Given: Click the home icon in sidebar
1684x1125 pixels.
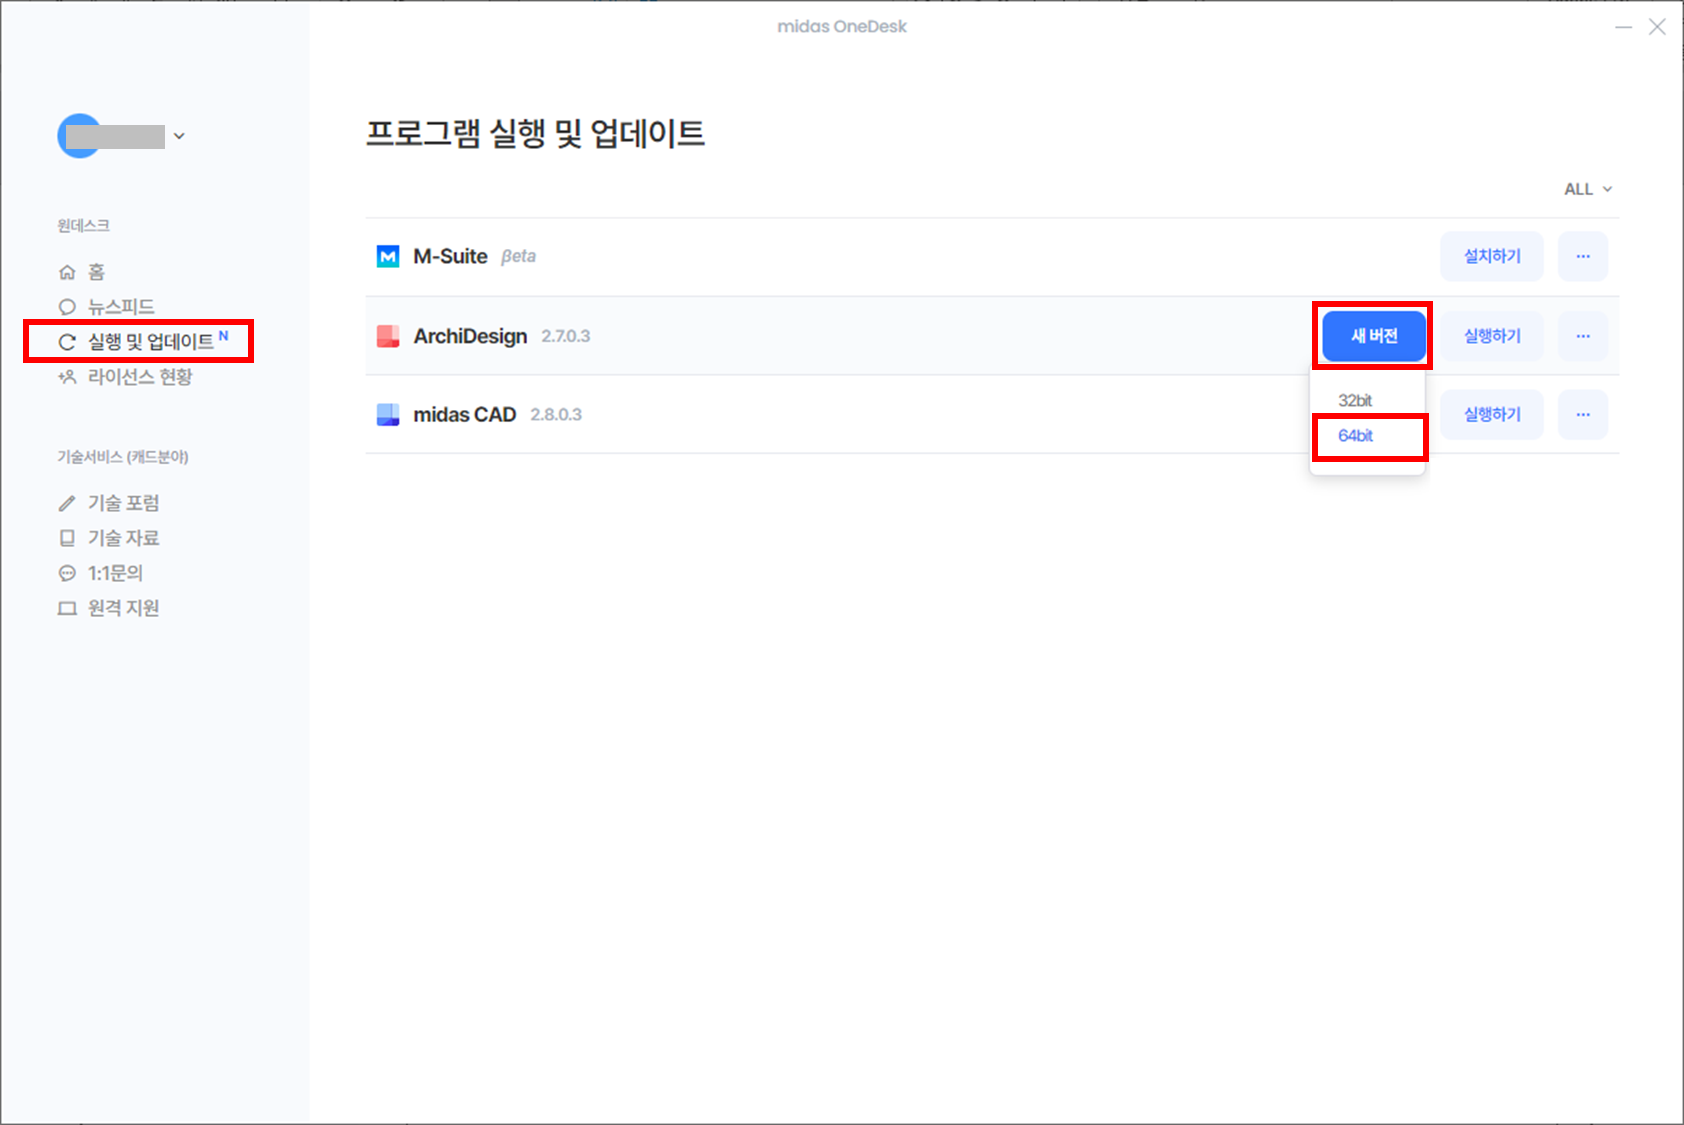Looking at the screenshot, I should (x=67, y=272).
